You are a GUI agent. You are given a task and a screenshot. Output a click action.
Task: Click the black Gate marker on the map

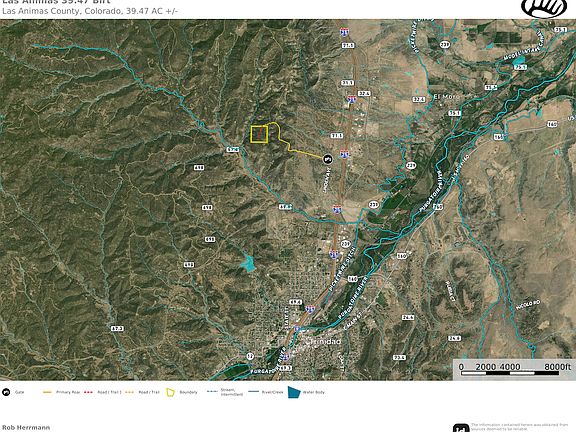(327, 159)
